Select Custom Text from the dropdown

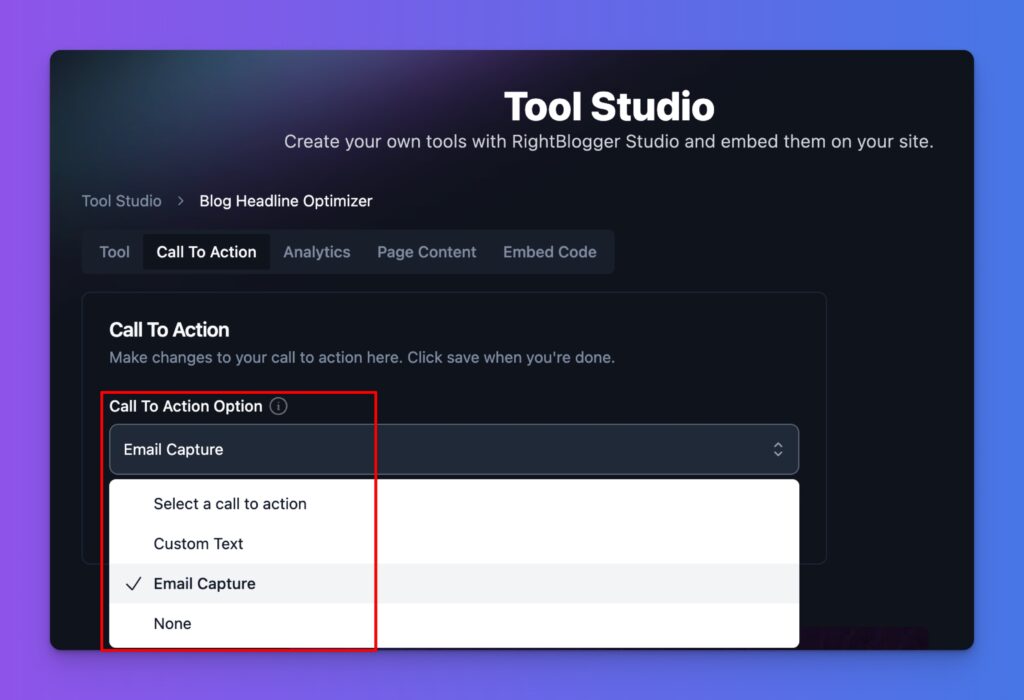point(197,543)
